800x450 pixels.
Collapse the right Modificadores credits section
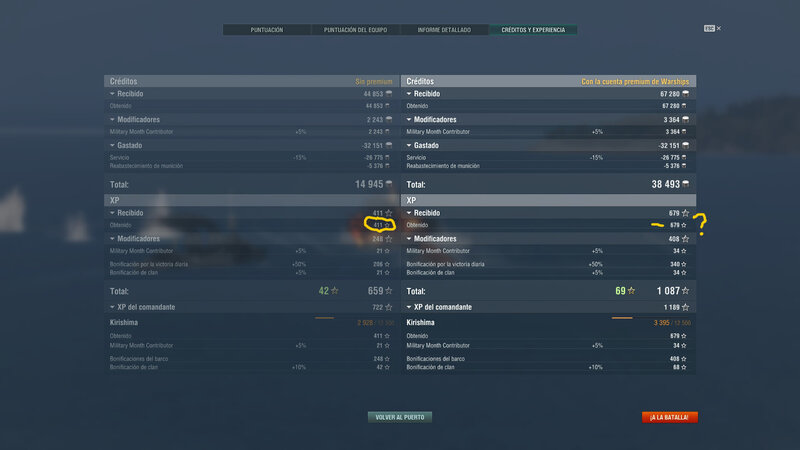409,119
